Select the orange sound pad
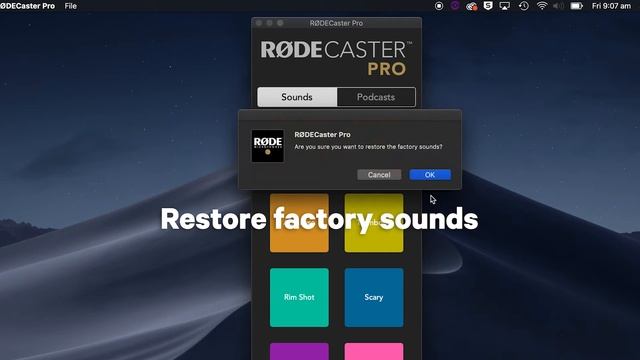Screen dimensions: 640x360 (299, 223)
